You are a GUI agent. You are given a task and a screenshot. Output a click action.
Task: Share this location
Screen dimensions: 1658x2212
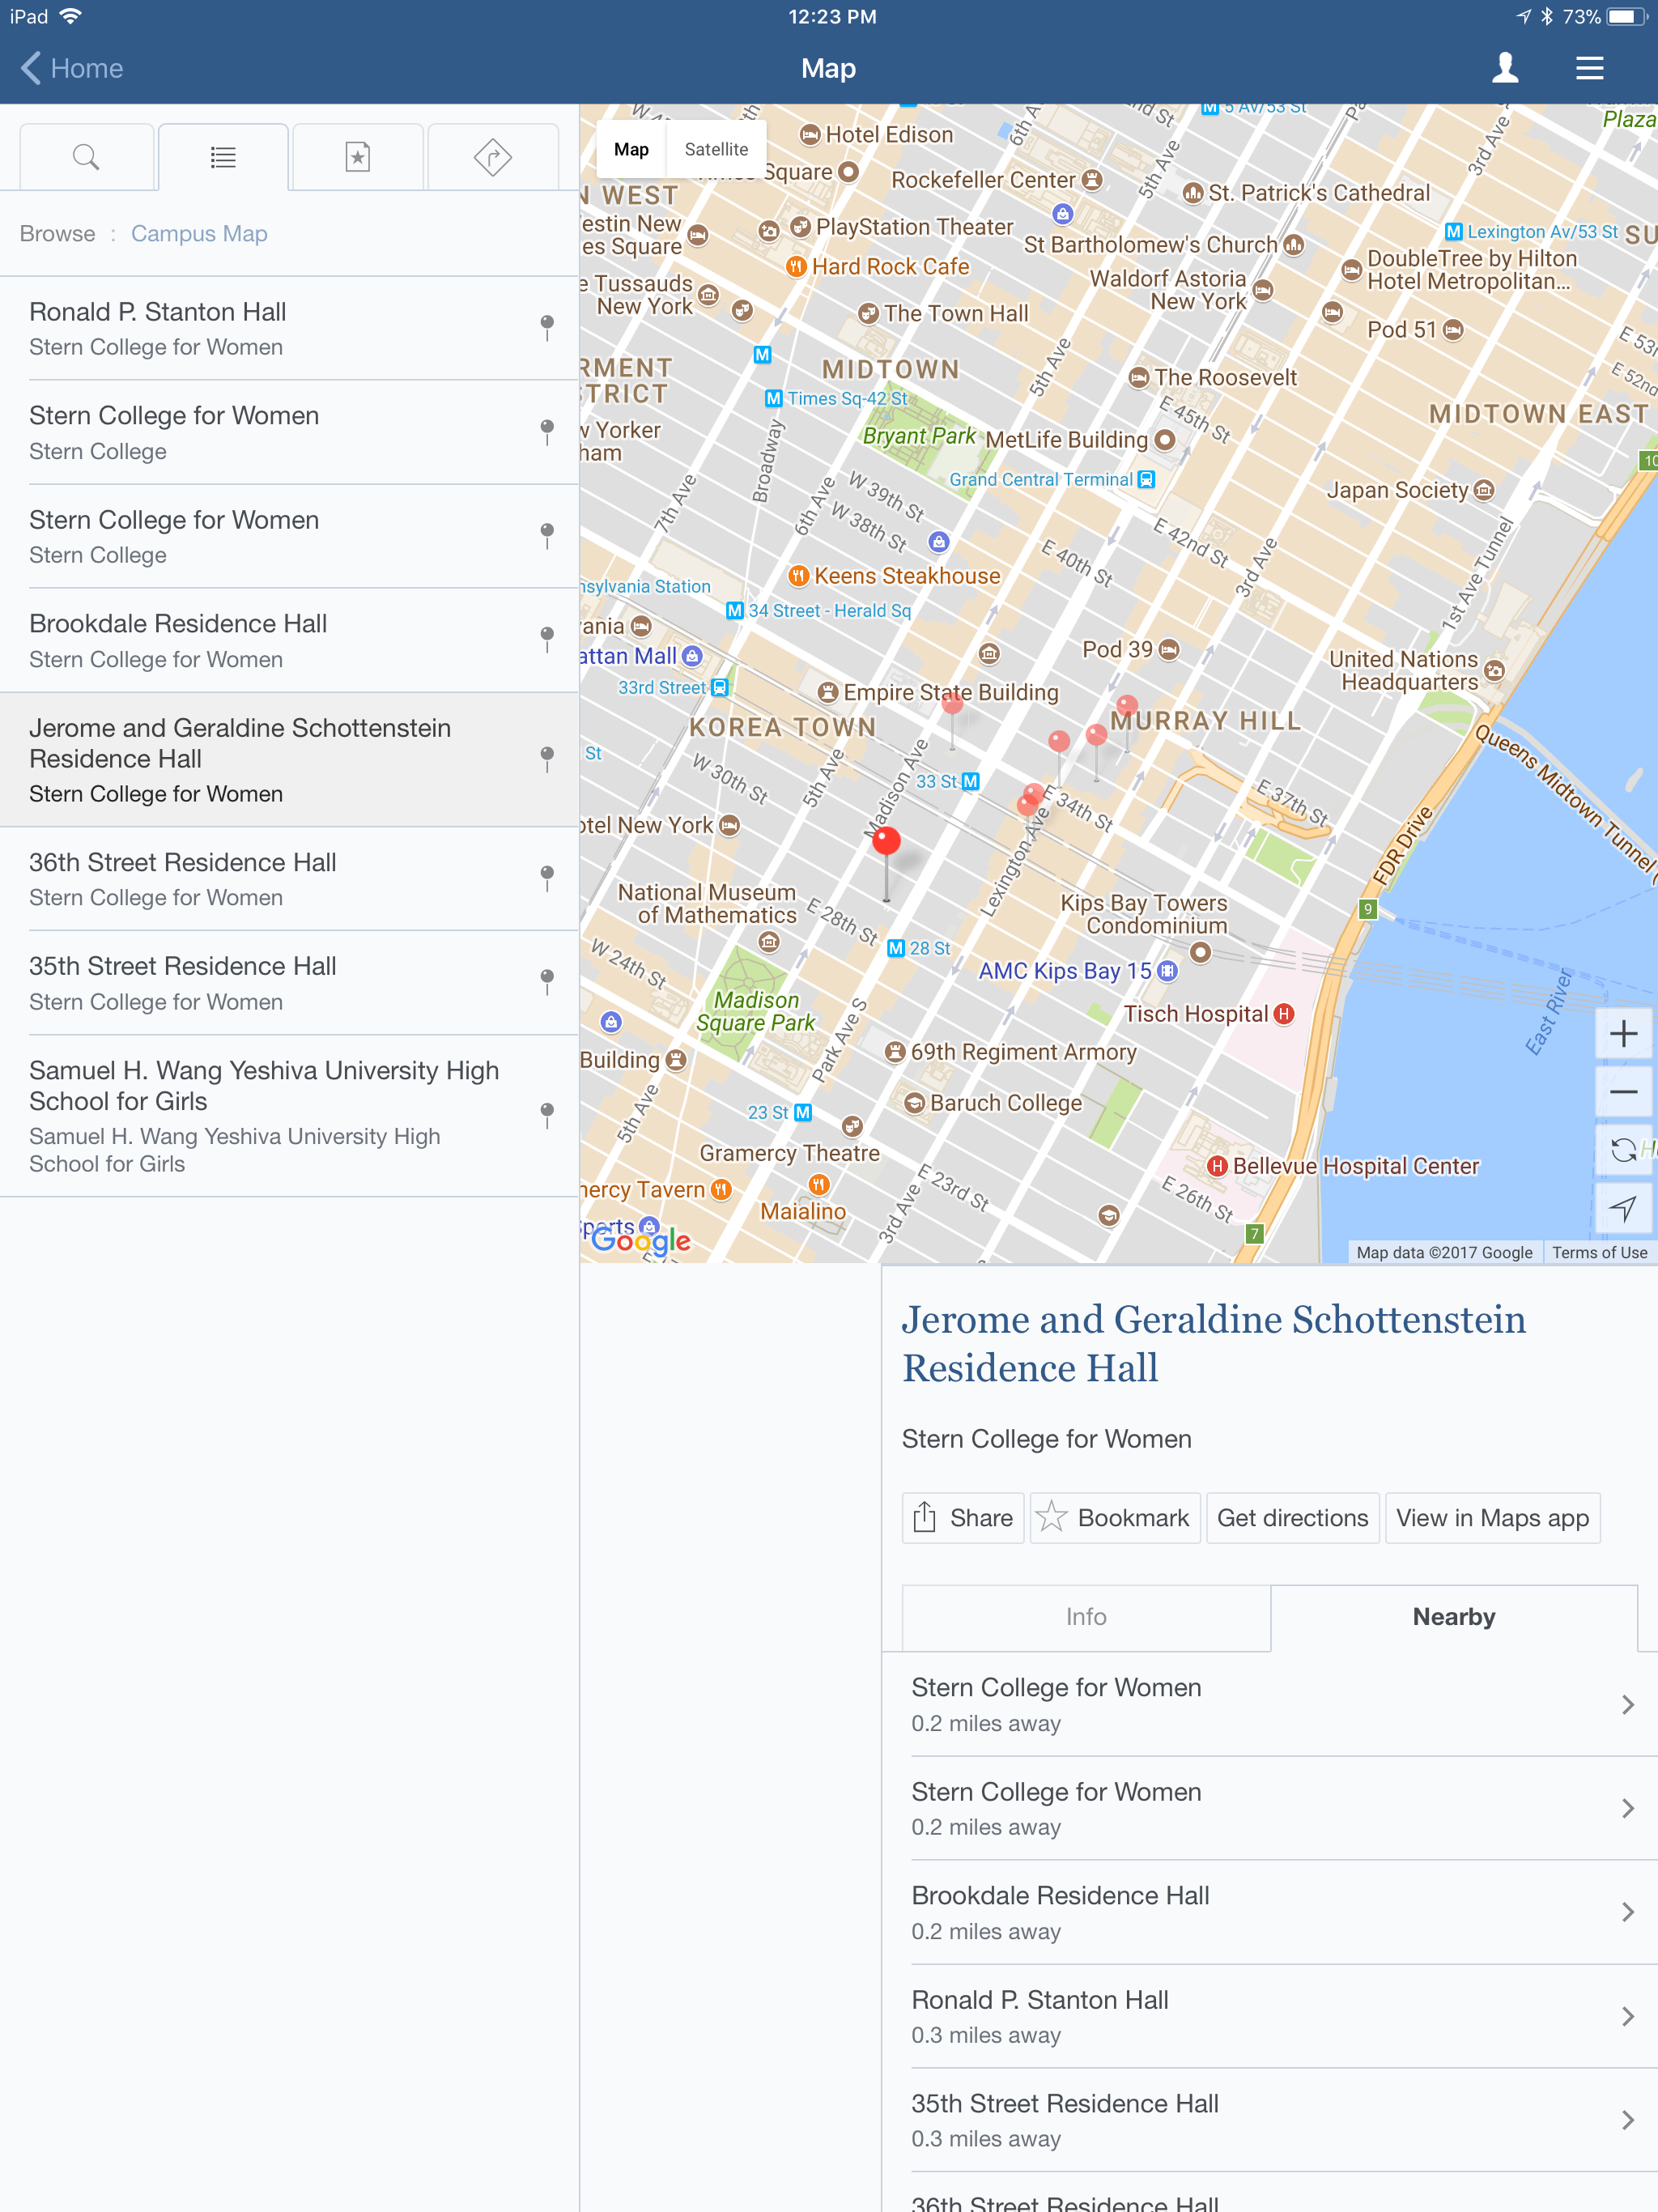pos(963,1518)
